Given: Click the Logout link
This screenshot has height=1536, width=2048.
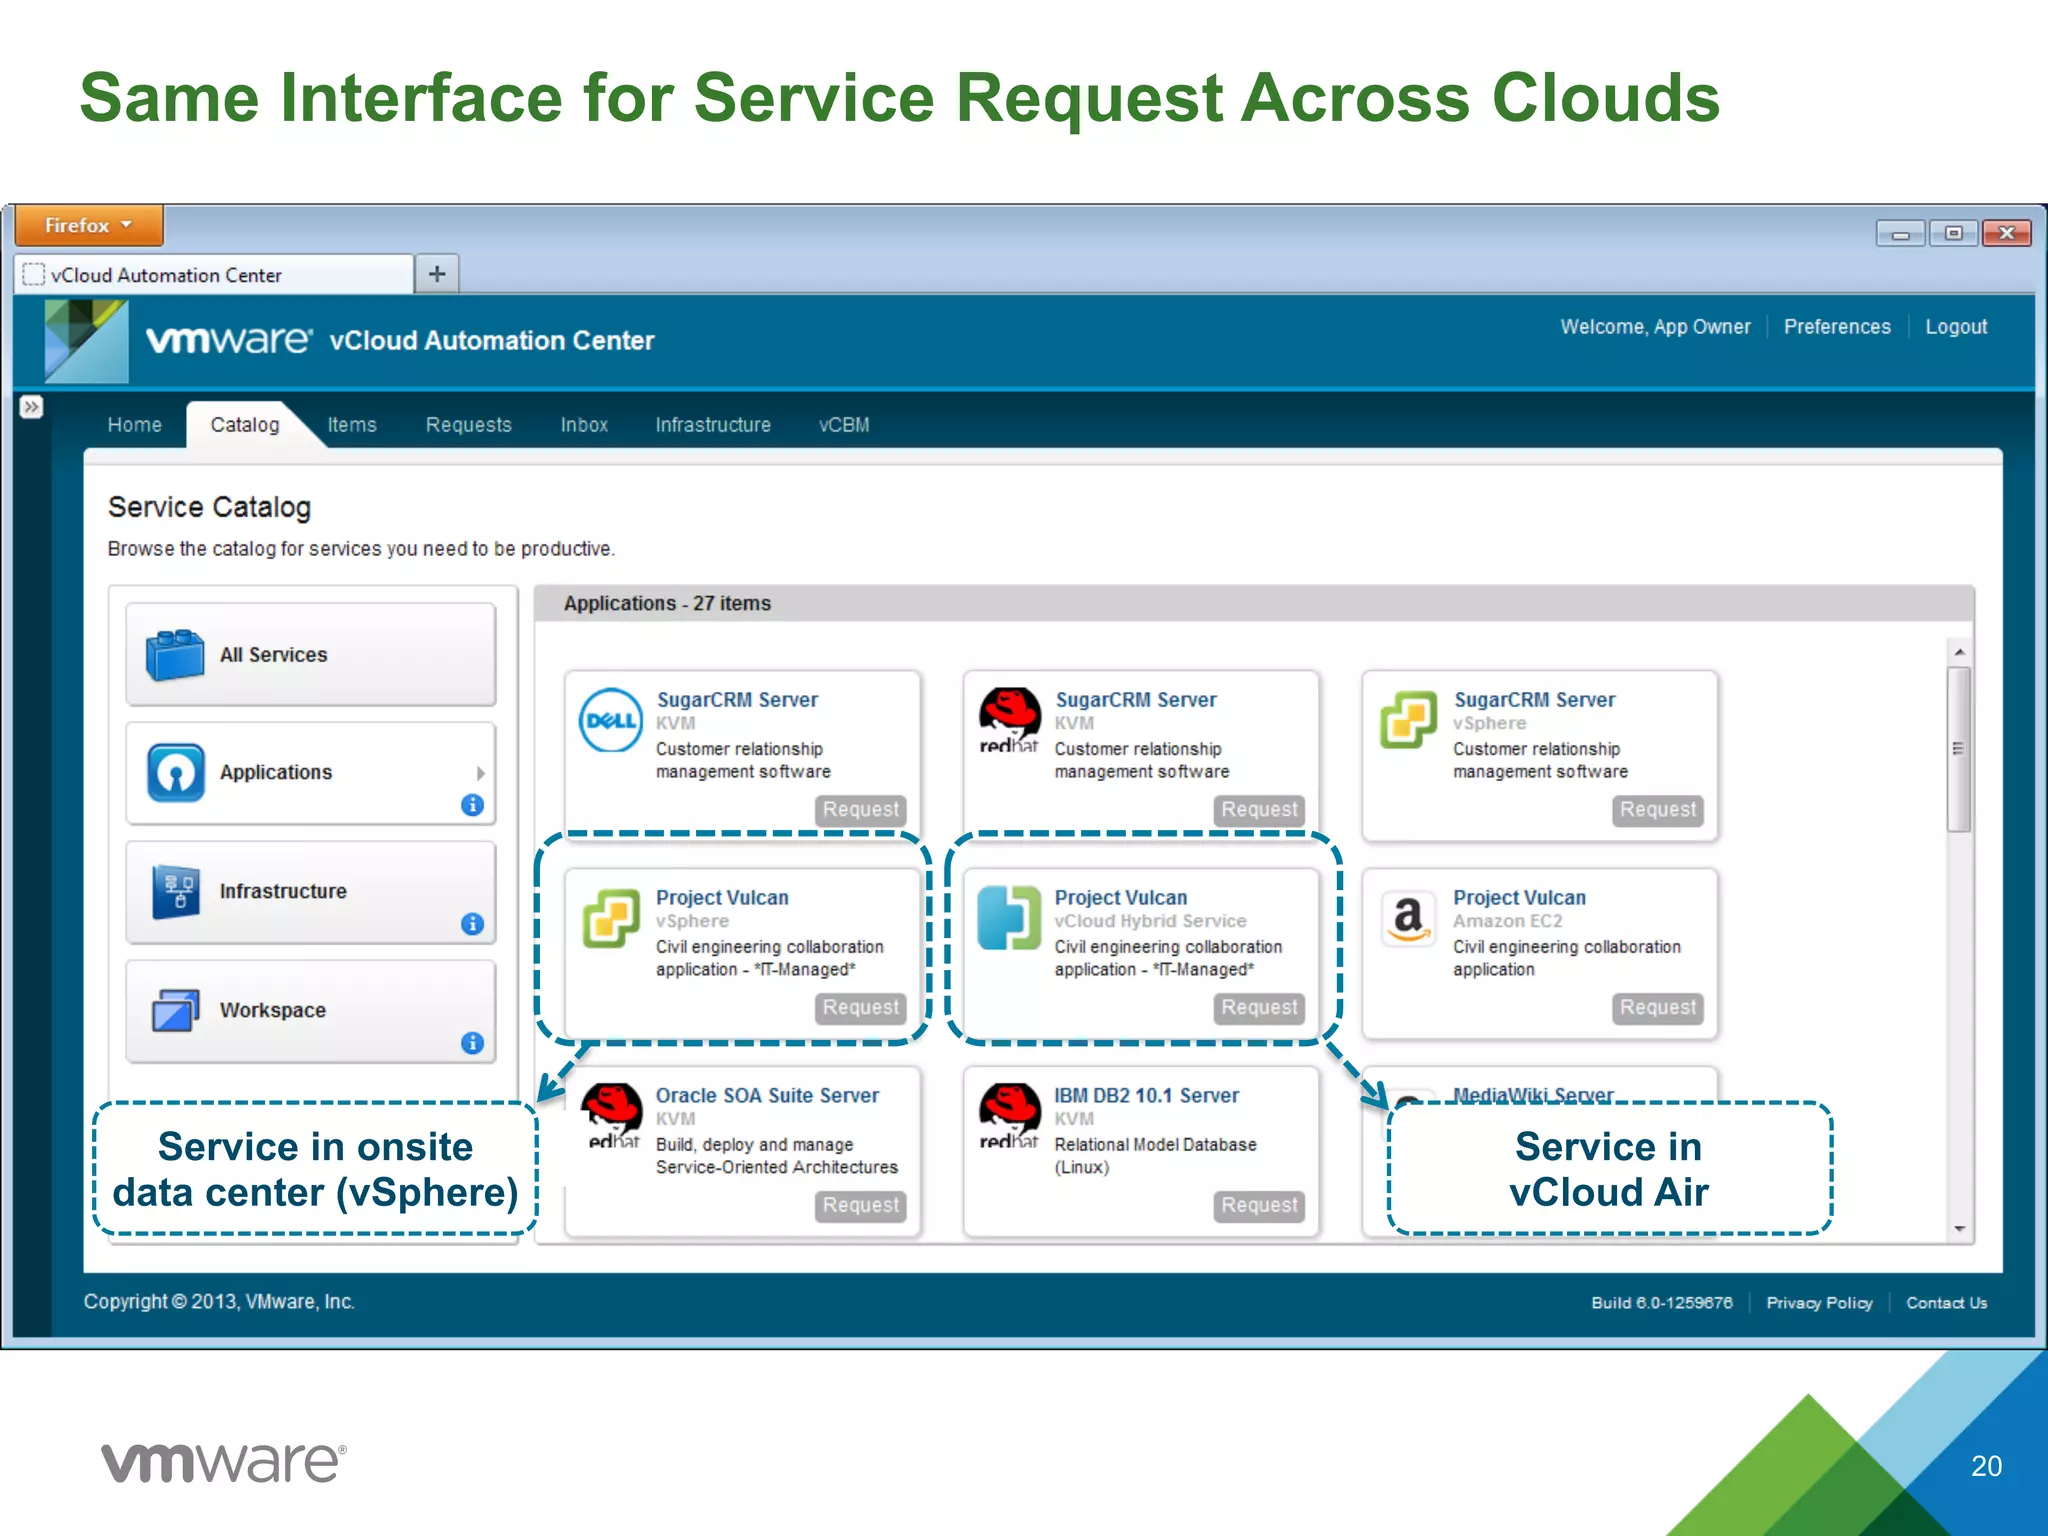Looking at the screenshot, I should coord(1956,327).
